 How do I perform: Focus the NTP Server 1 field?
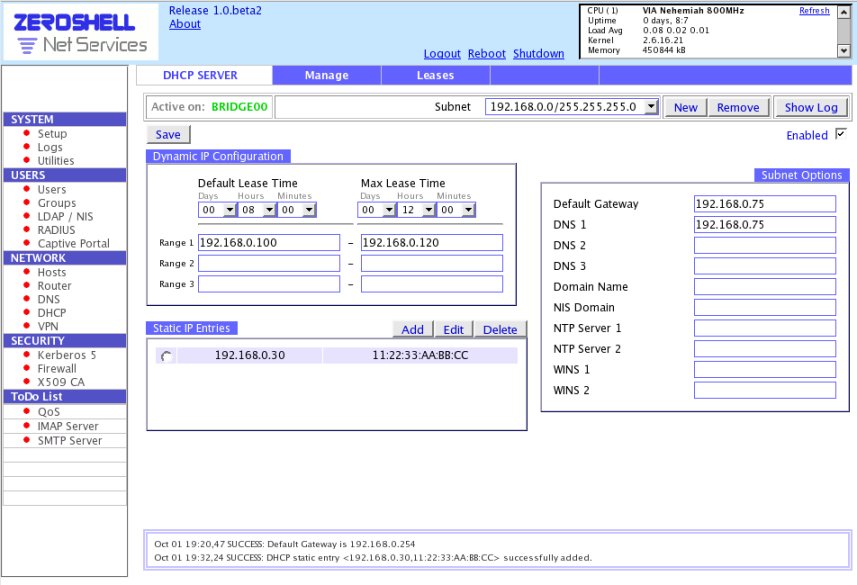pyautogui.click(x=765, y=328)
